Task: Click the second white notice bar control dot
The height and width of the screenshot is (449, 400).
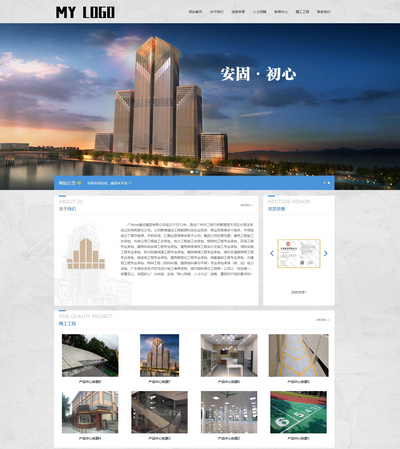Action: click(329, 183)
